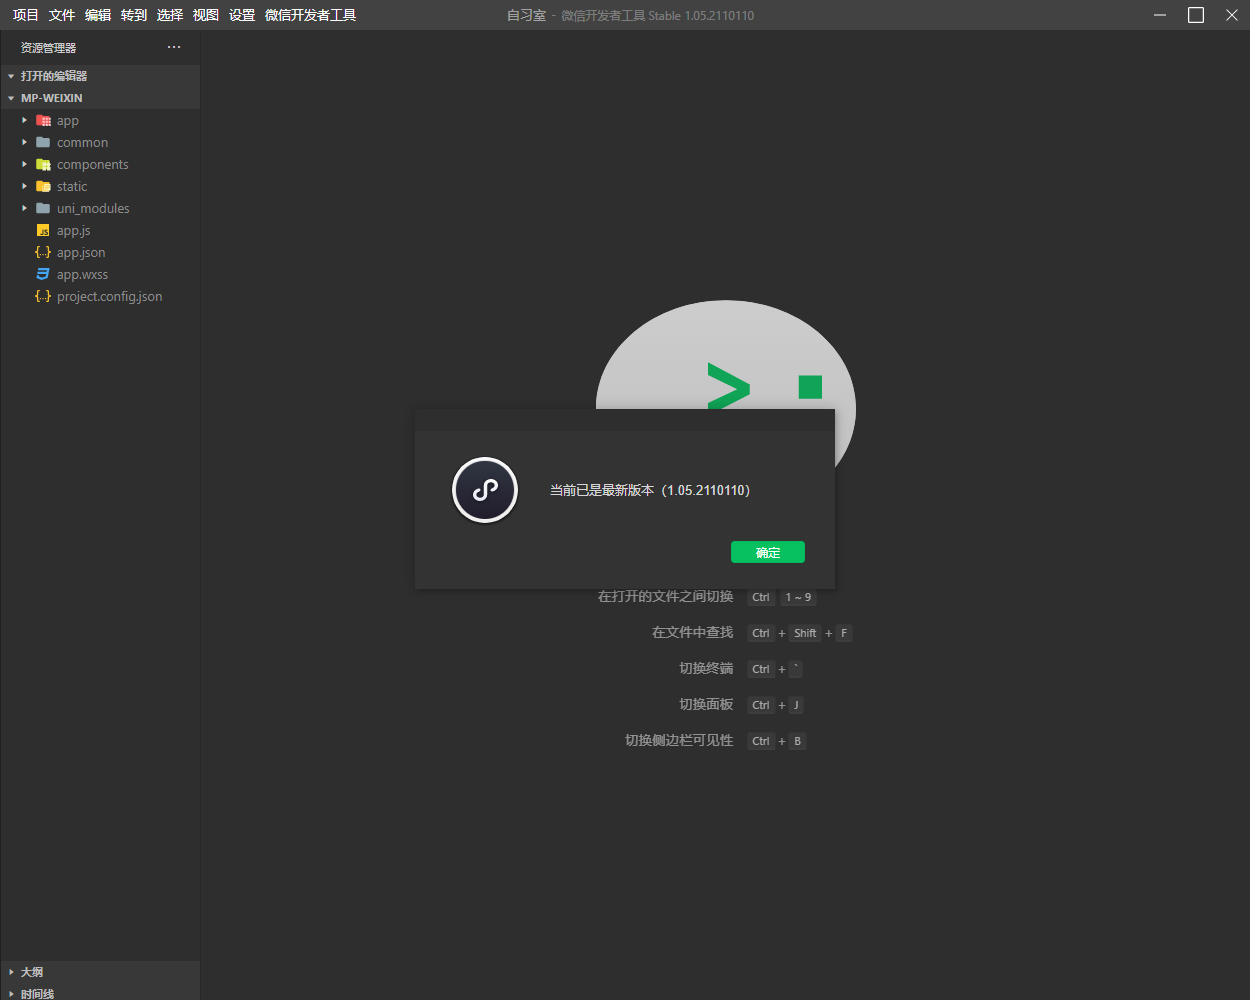
Task: Close the developer tools window
Action: click(x=1232, y=15)
